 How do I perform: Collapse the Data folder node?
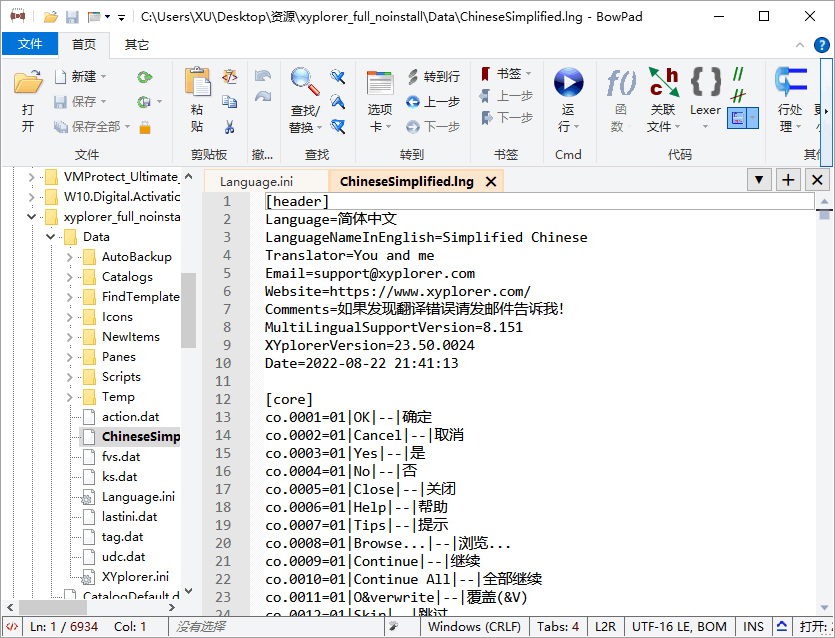(x=50, y=237)
